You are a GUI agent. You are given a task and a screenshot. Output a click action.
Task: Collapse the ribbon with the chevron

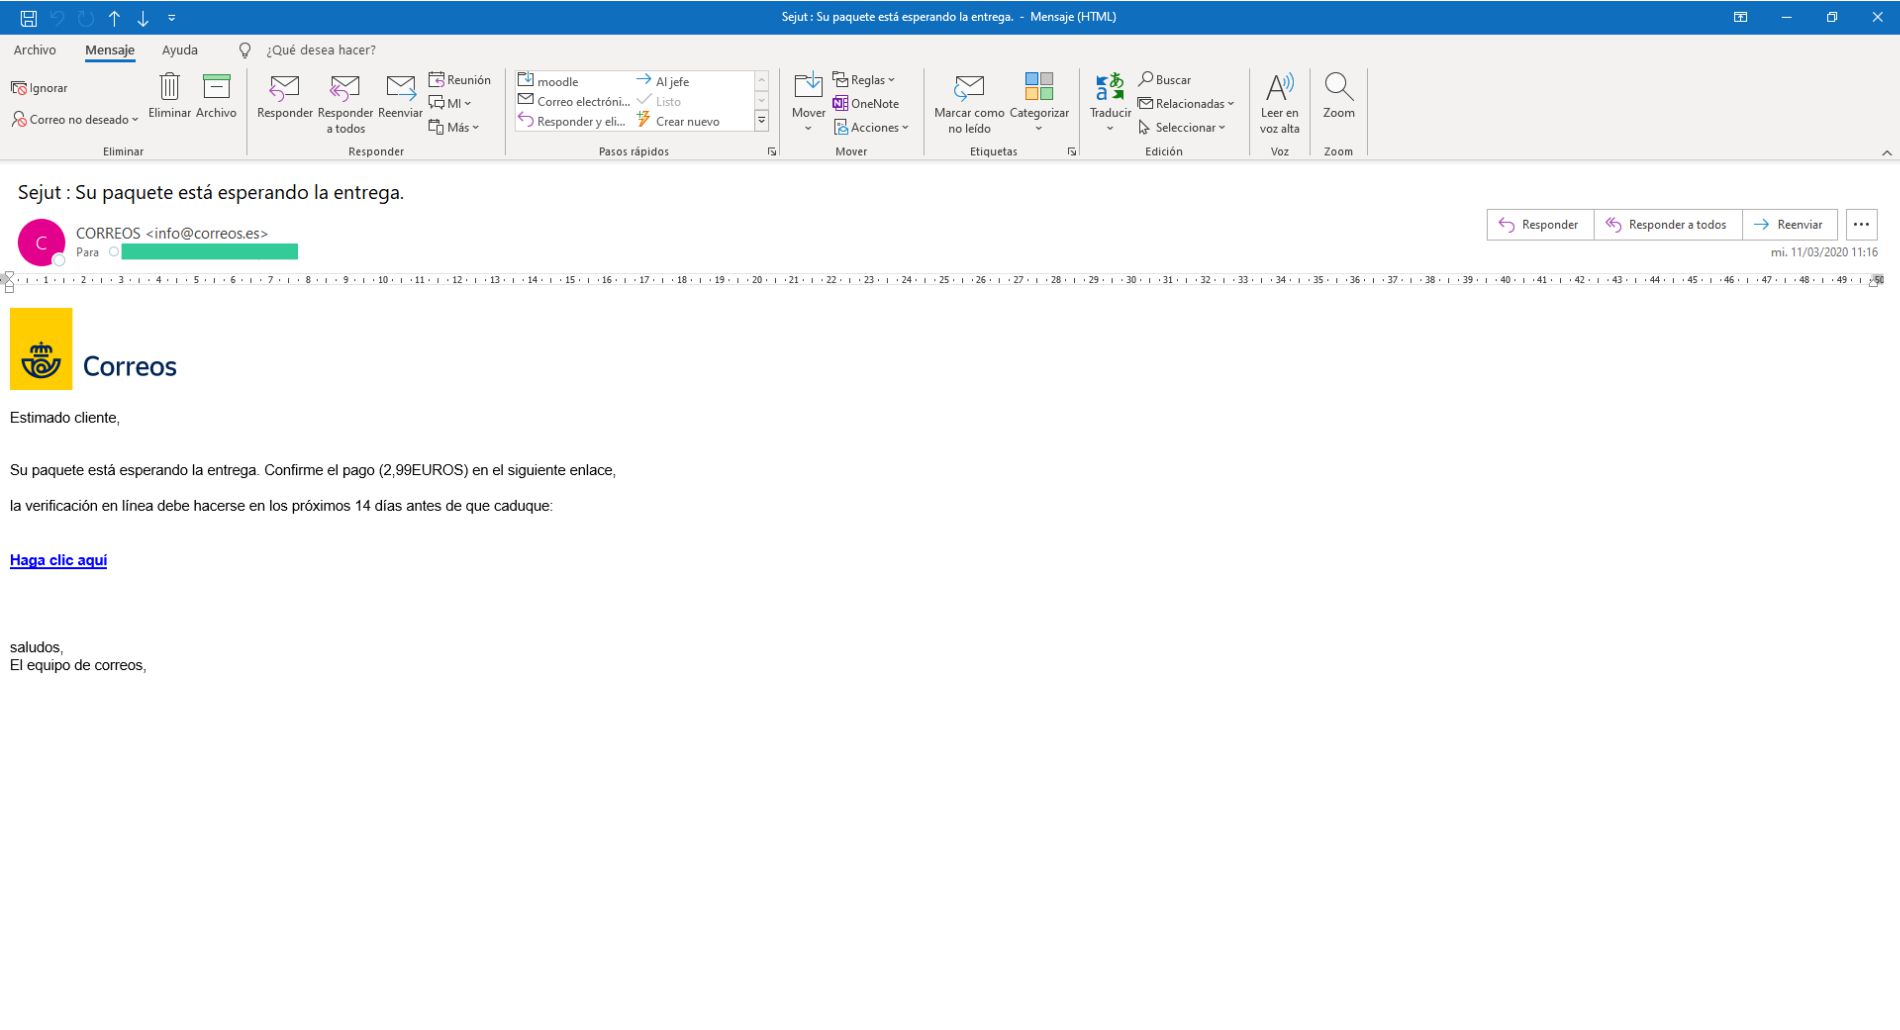tap(1886, 153)
